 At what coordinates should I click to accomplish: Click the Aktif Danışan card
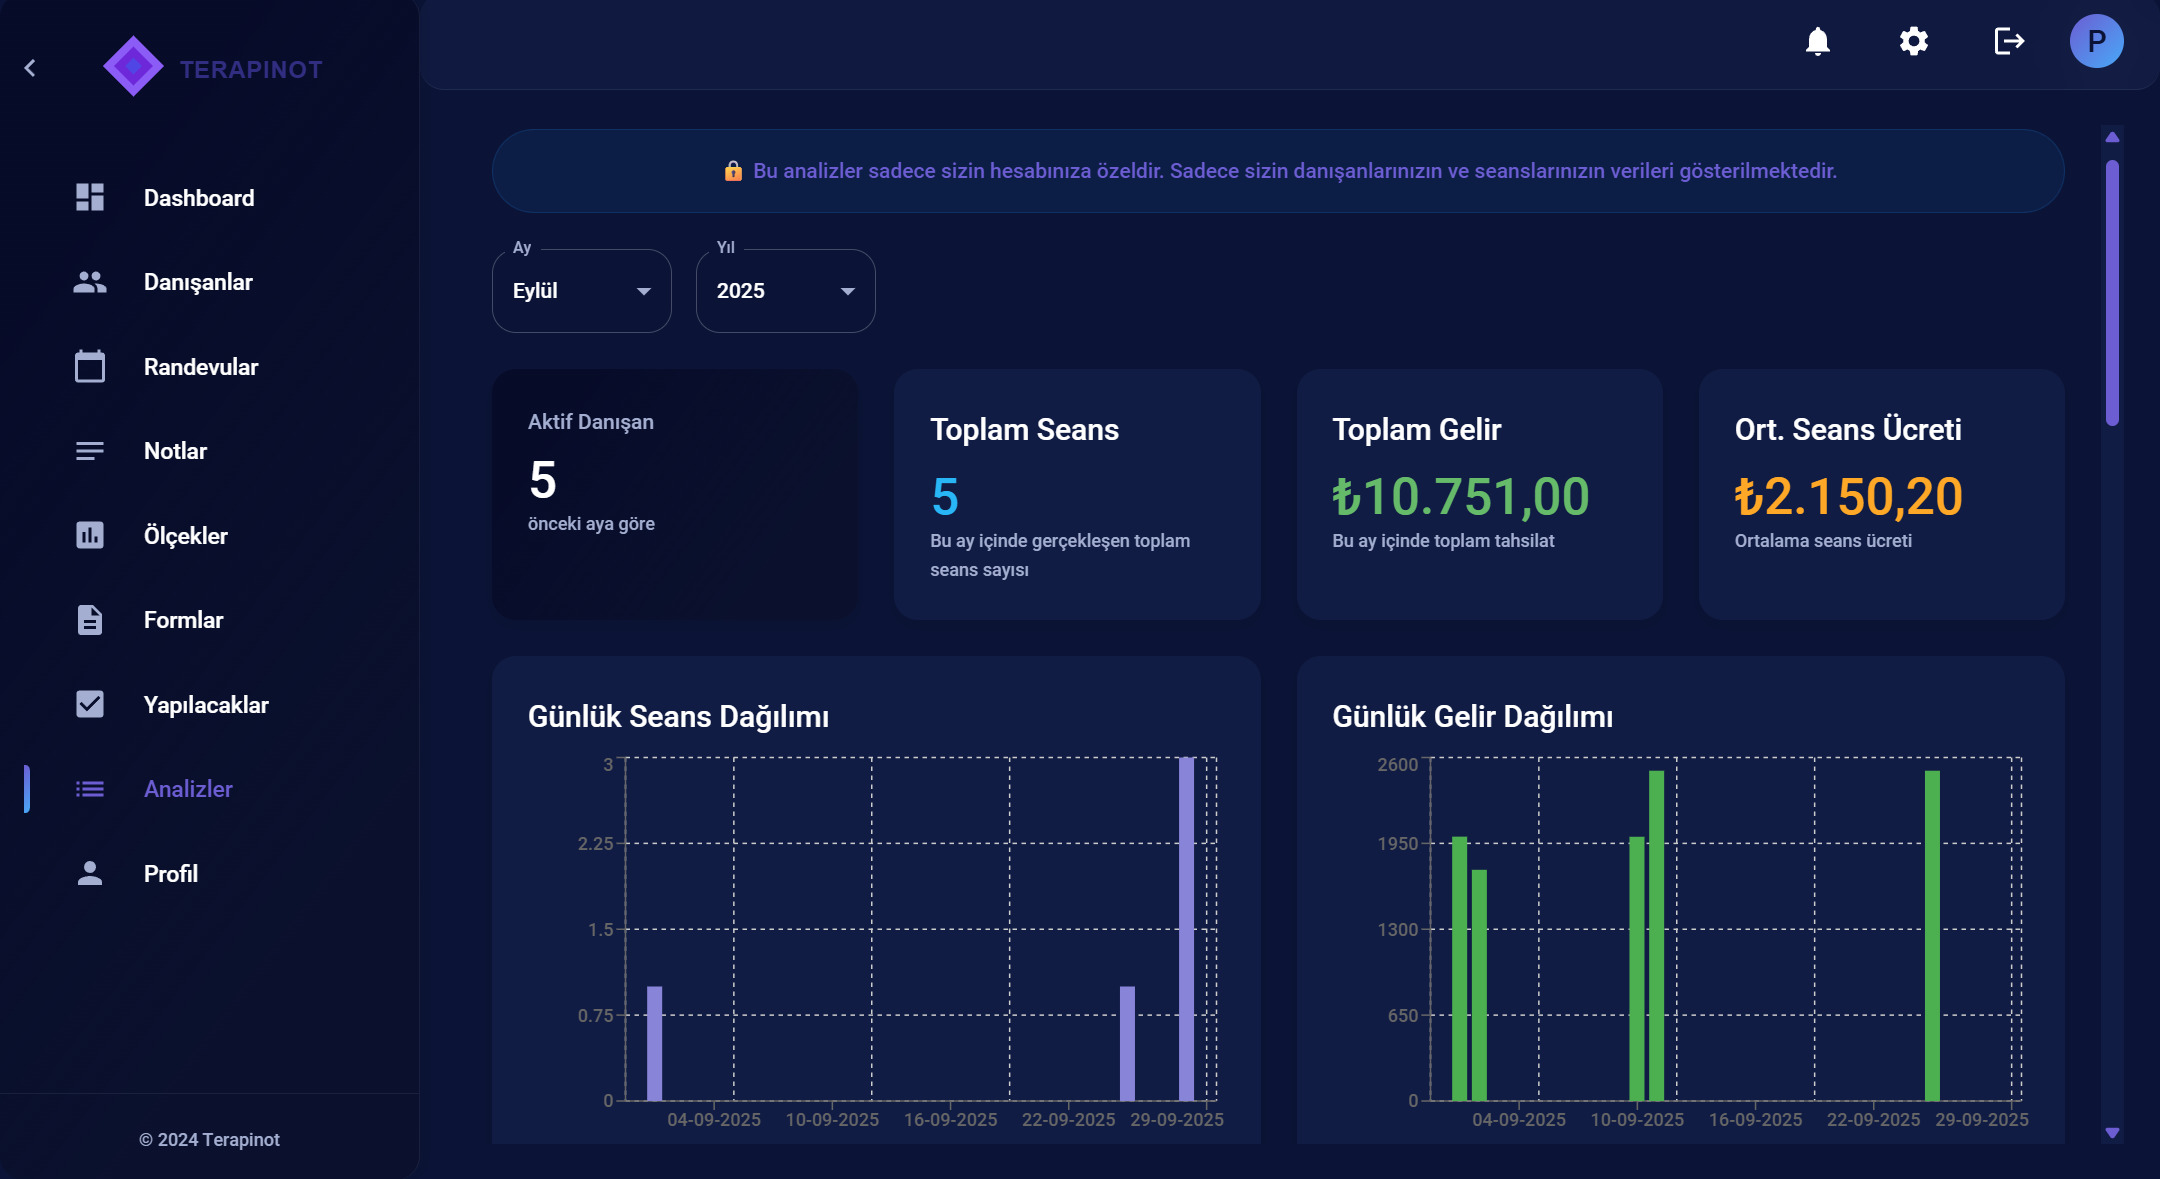click(675, 494)
